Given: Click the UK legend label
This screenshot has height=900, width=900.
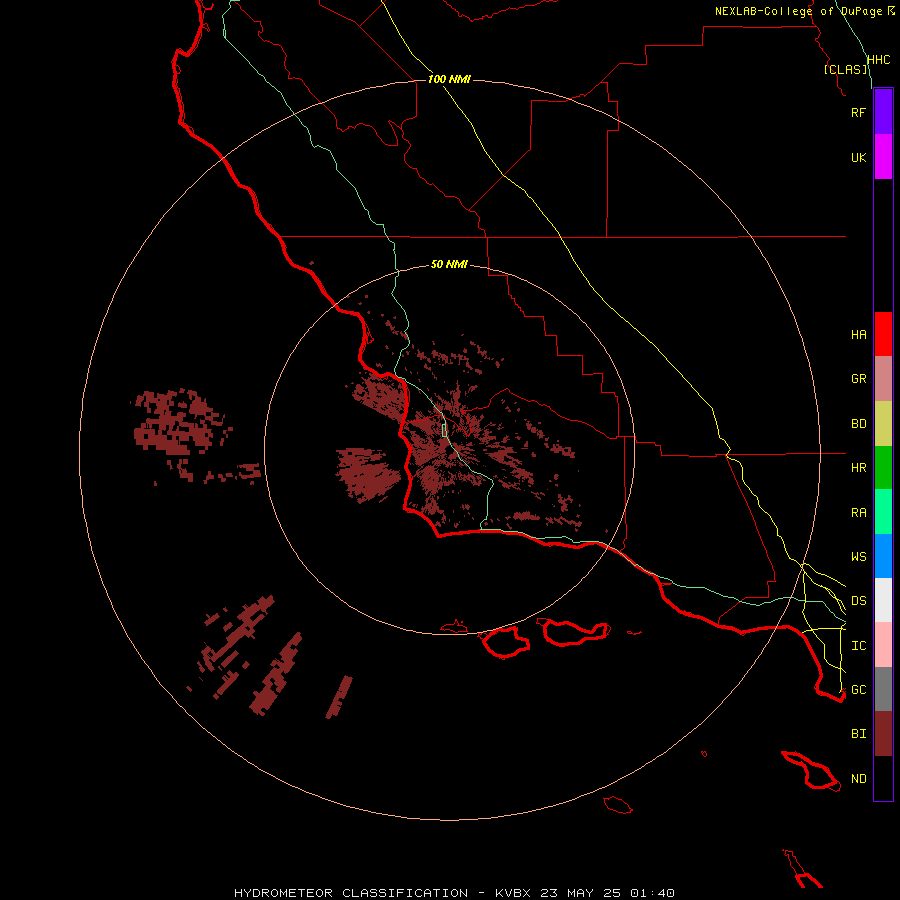Looking at the screenshot, I should (859, 157).
